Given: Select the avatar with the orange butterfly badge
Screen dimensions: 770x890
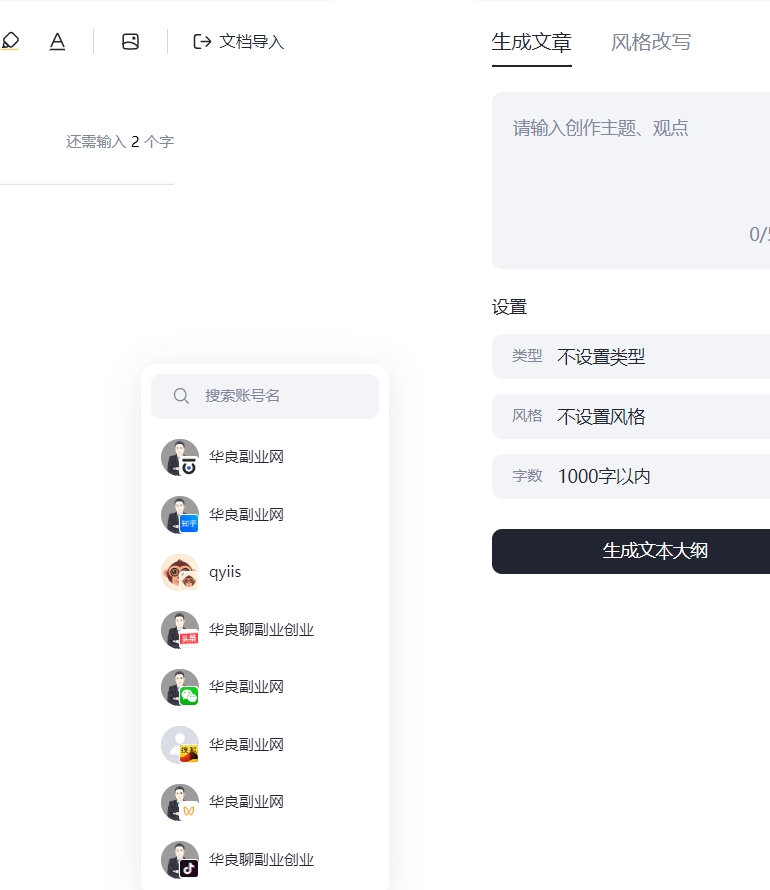Looking at the screenshot, I should pos(180,803).
